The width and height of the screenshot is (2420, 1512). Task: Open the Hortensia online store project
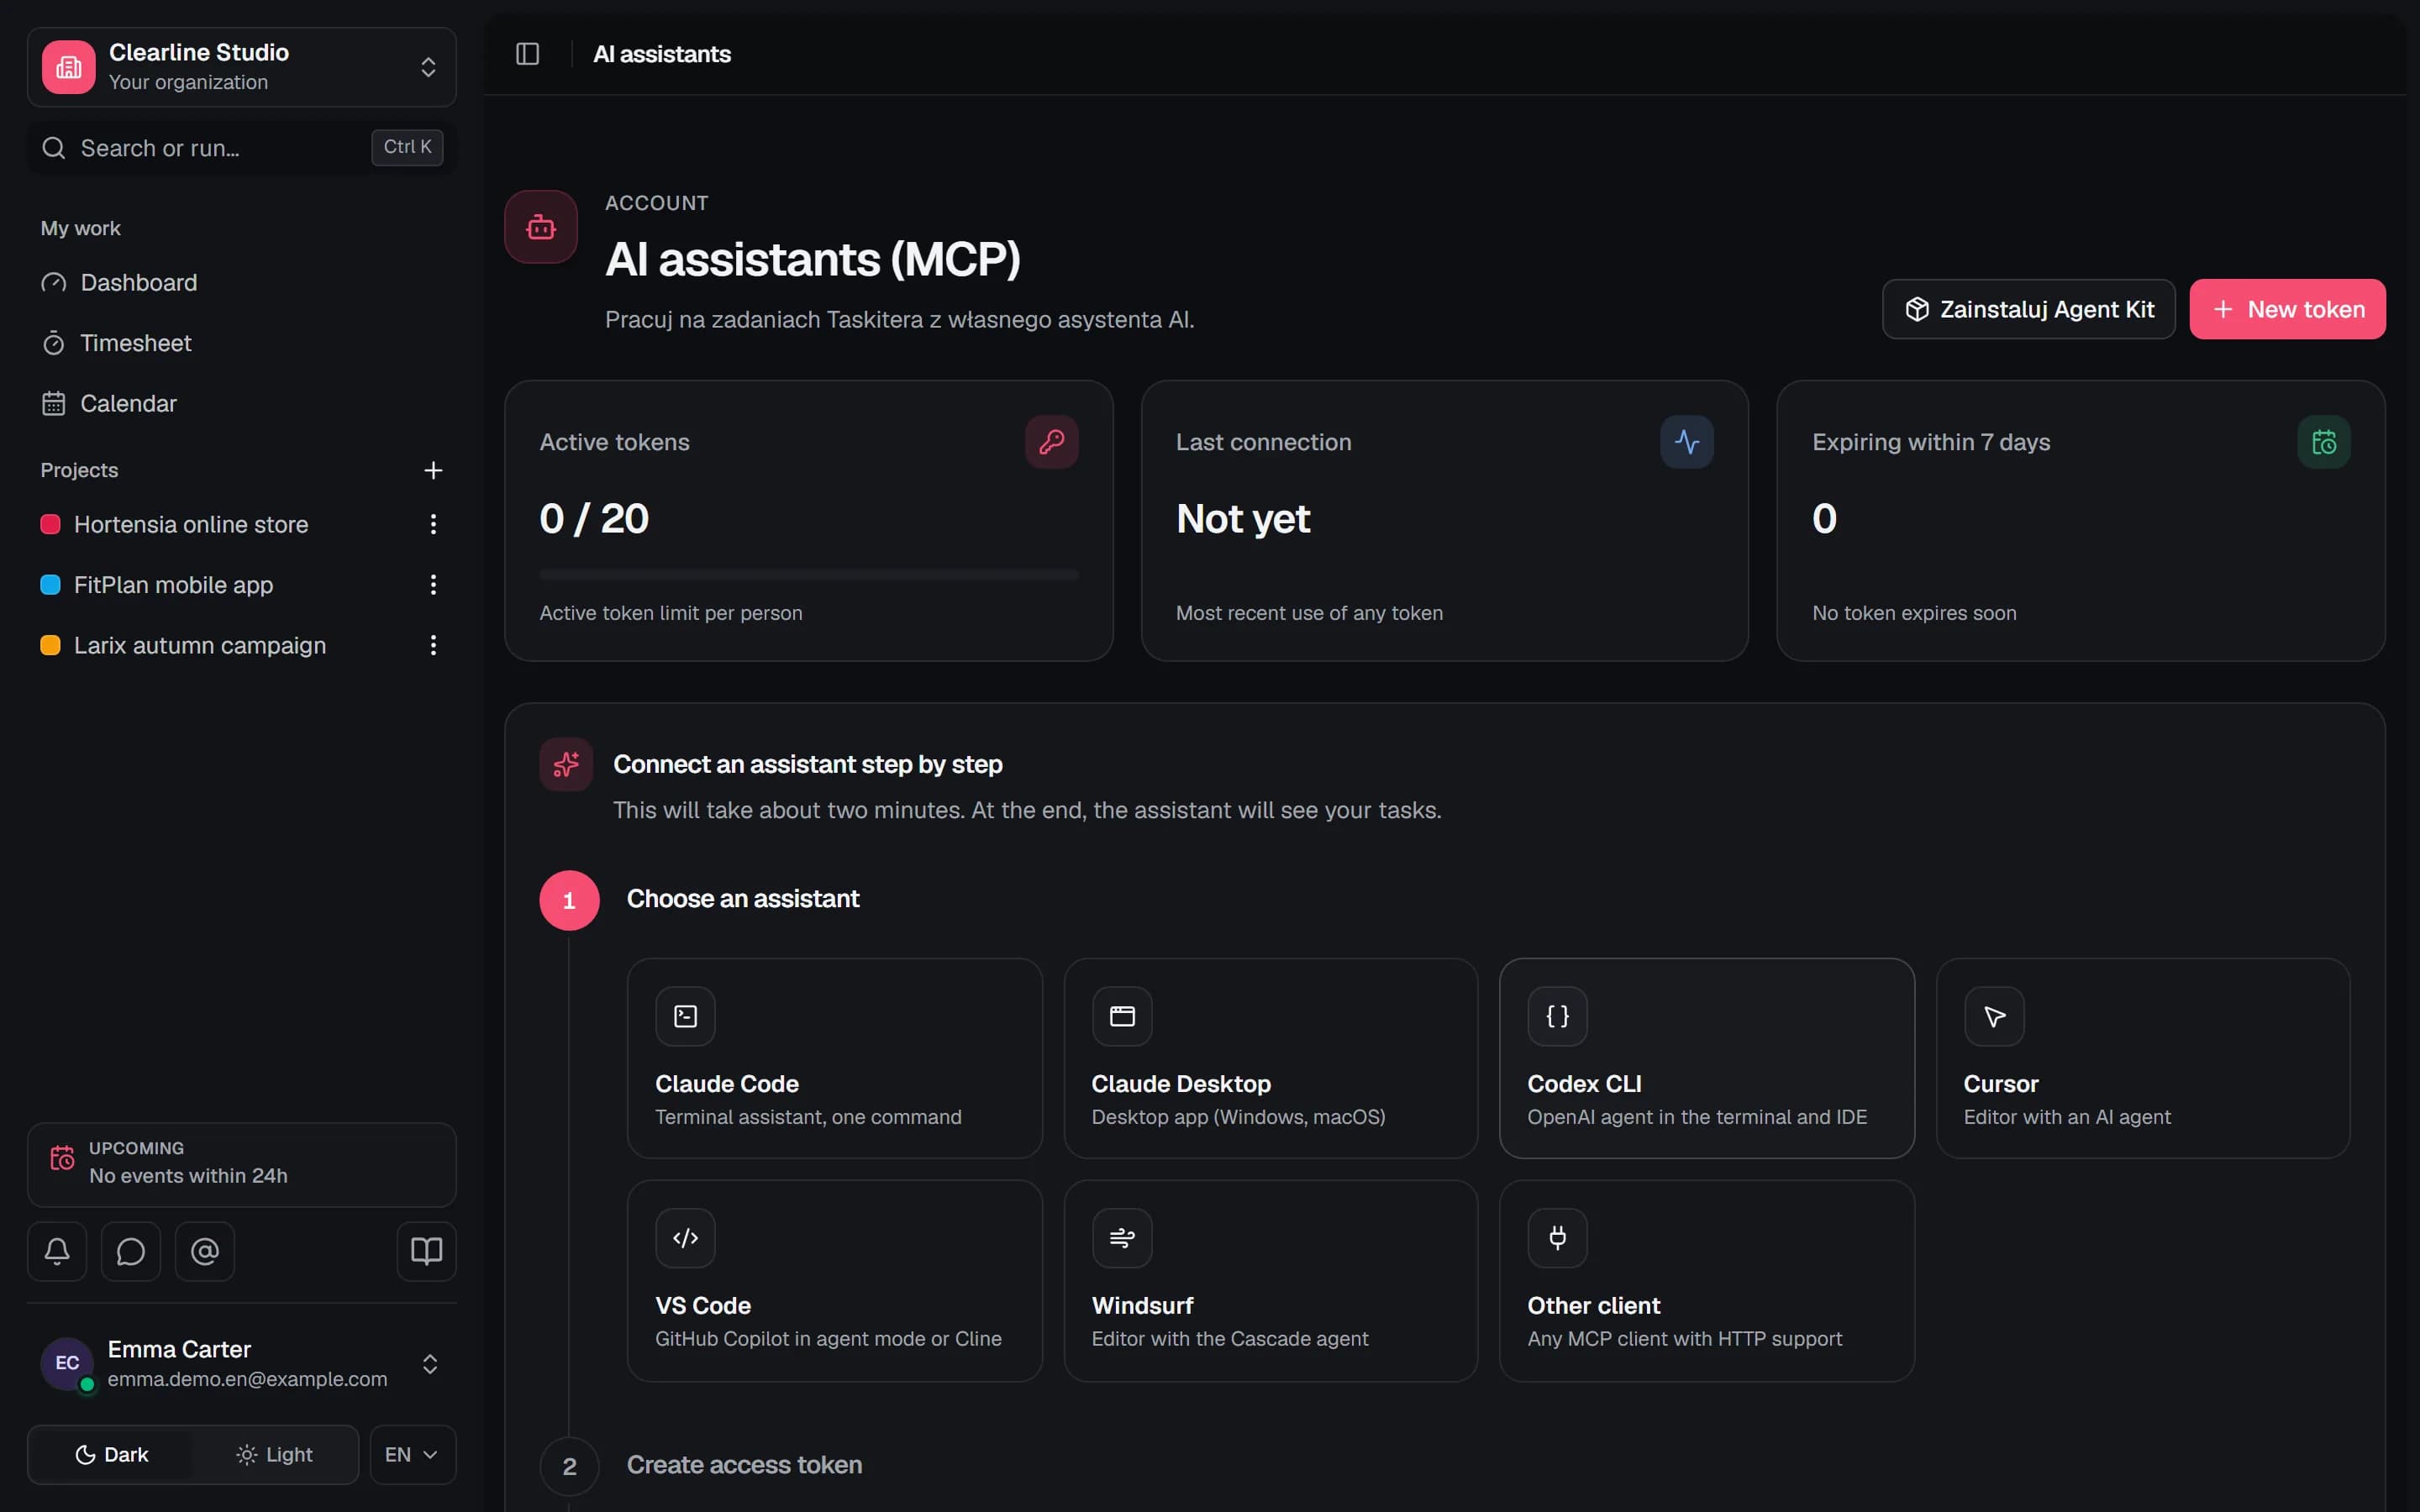pyautogui.click(x=191, y=525)
